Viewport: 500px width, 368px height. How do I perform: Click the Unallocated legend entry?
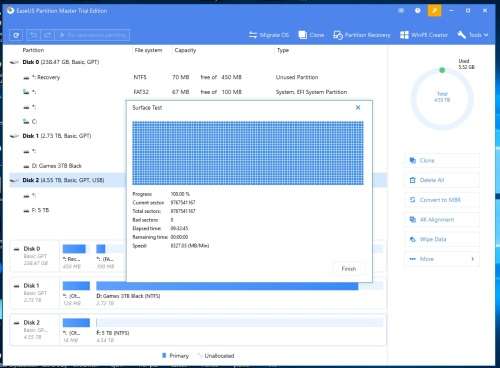coord(216,356)
